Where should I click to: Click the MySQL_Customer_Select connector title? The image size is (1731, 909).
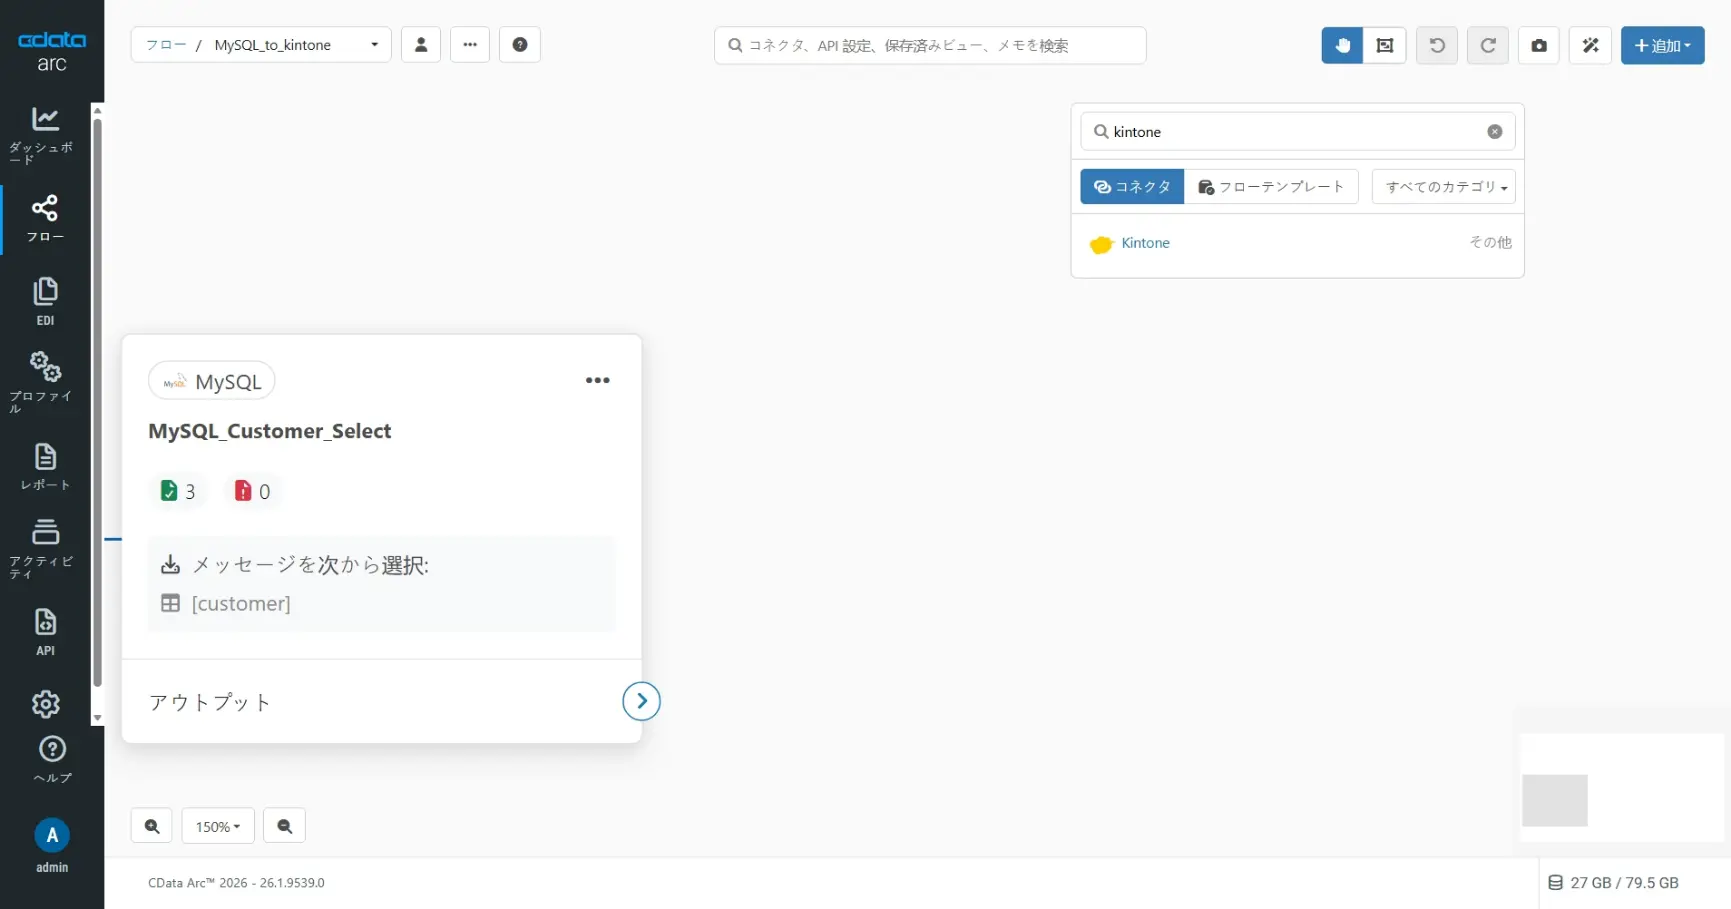pyautogui.click(x=270, y=431)
